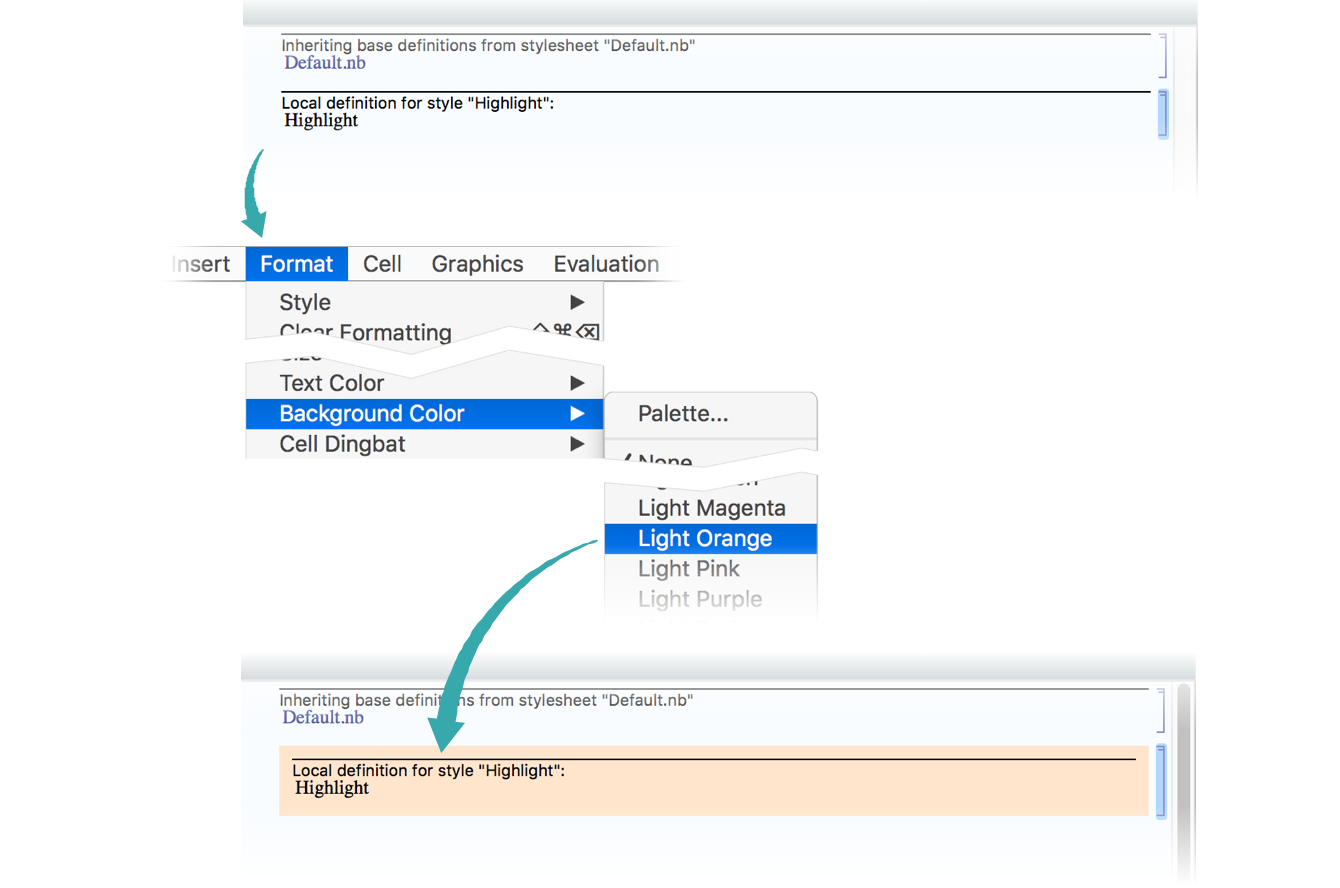Click the Cell Dingbat submenu arrow
This screenshot has width=1340, height=888.
coord(577,444)
